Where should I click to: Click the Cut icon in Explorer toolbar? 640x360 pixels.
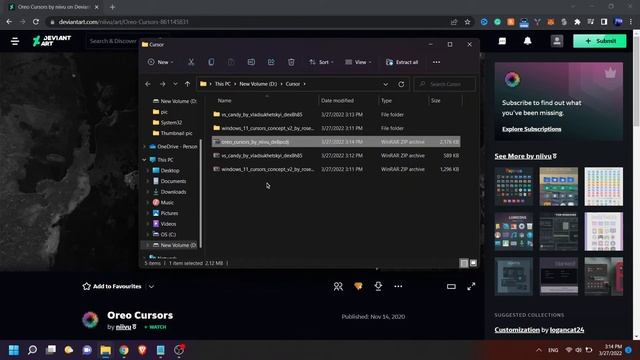[191, 62]
